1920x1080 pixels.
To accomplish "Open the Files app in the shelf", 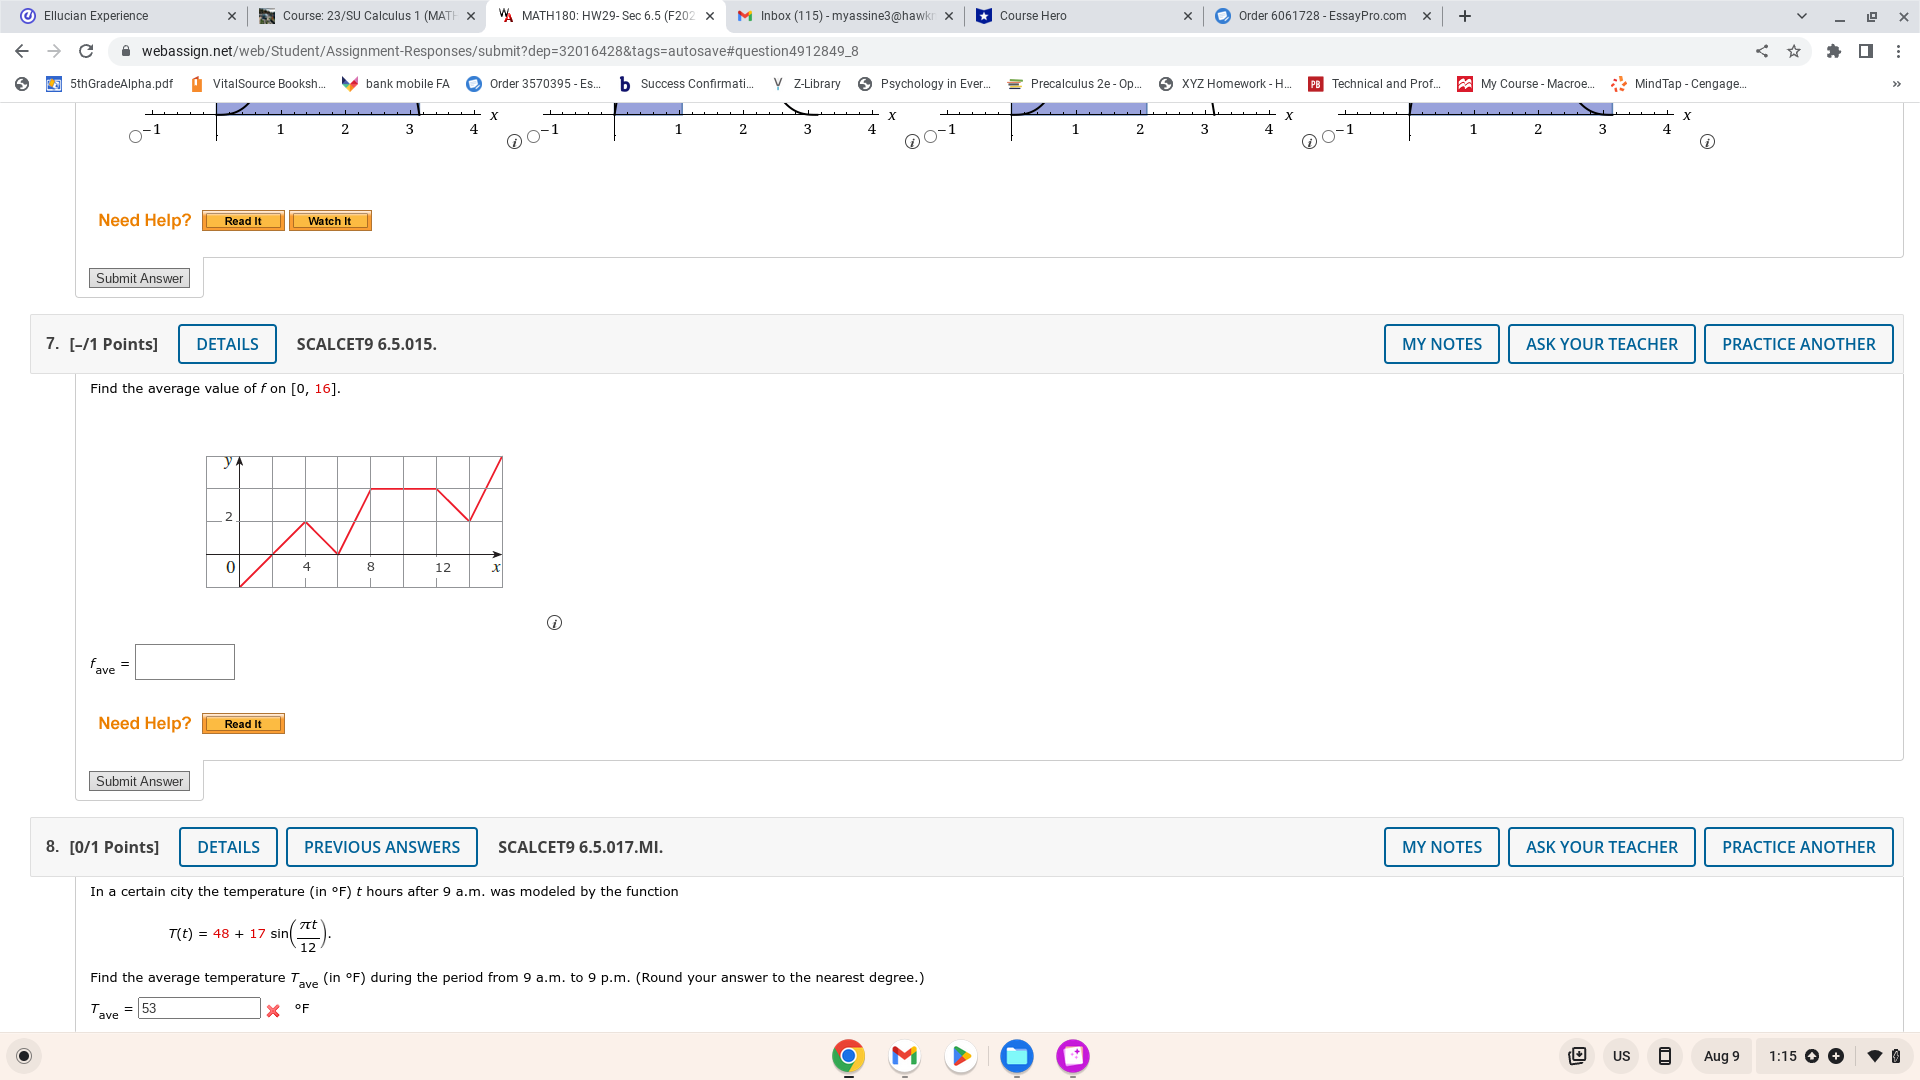I will point(1017,1056).
